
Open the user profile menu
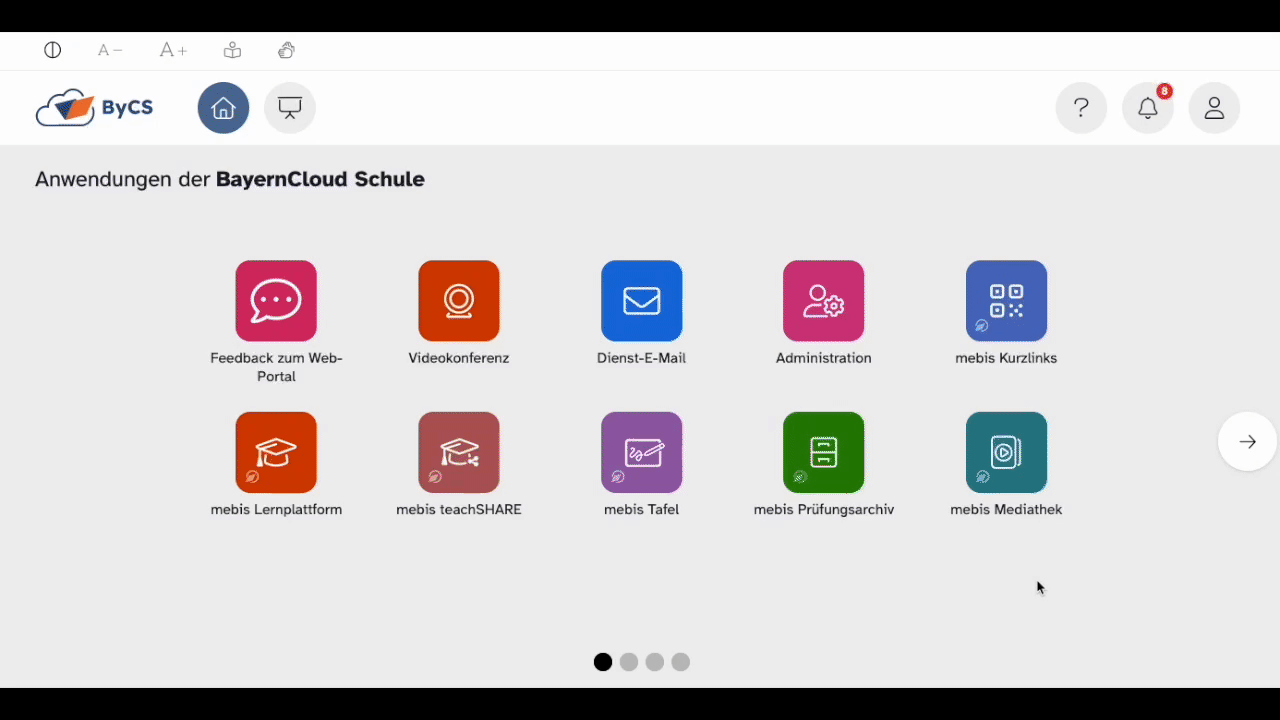1214,108
